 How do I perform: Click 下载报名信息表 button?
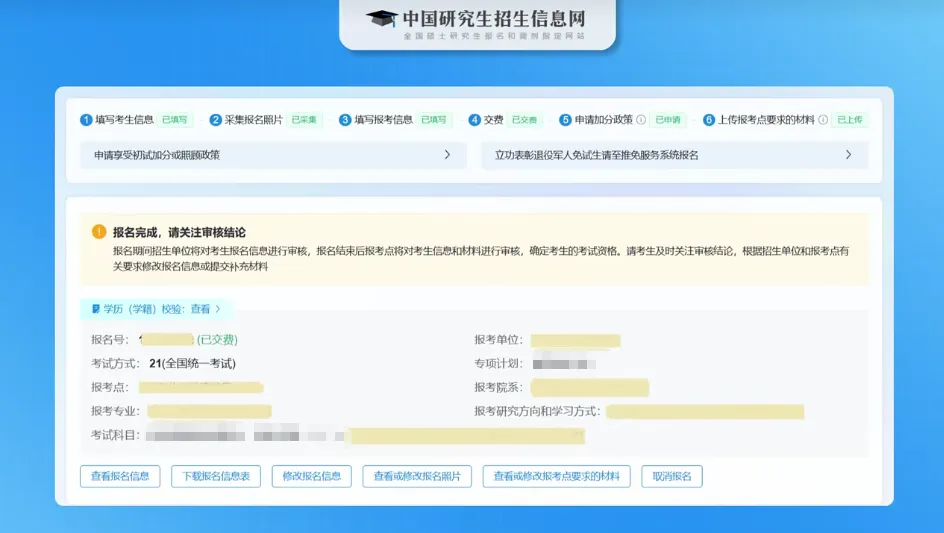216,476
